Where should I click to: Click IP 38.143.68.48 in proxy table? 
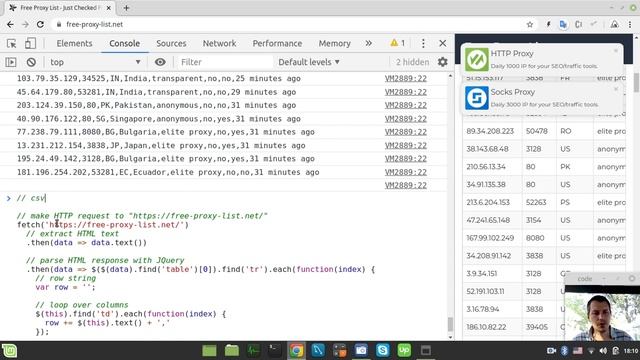click(487, 149)
